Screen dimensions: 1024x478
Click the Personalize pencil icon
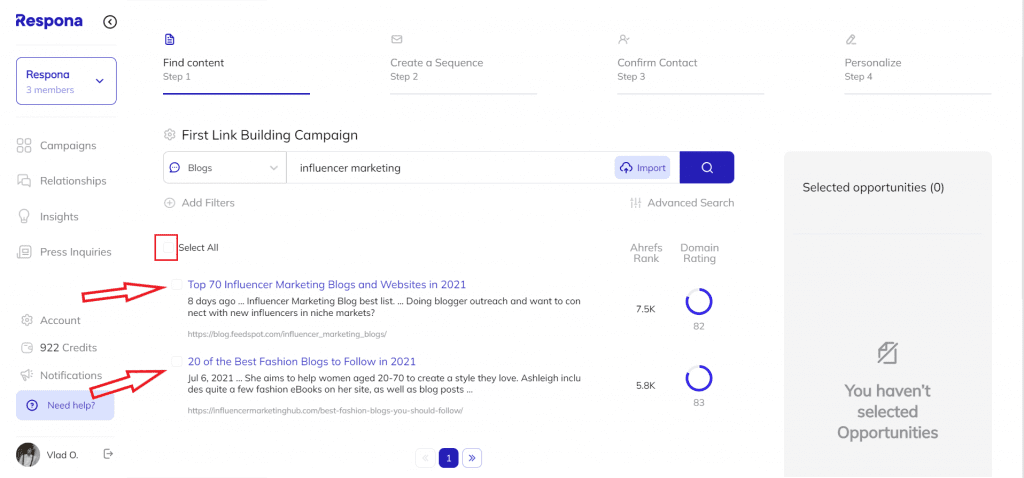(850, 40)
